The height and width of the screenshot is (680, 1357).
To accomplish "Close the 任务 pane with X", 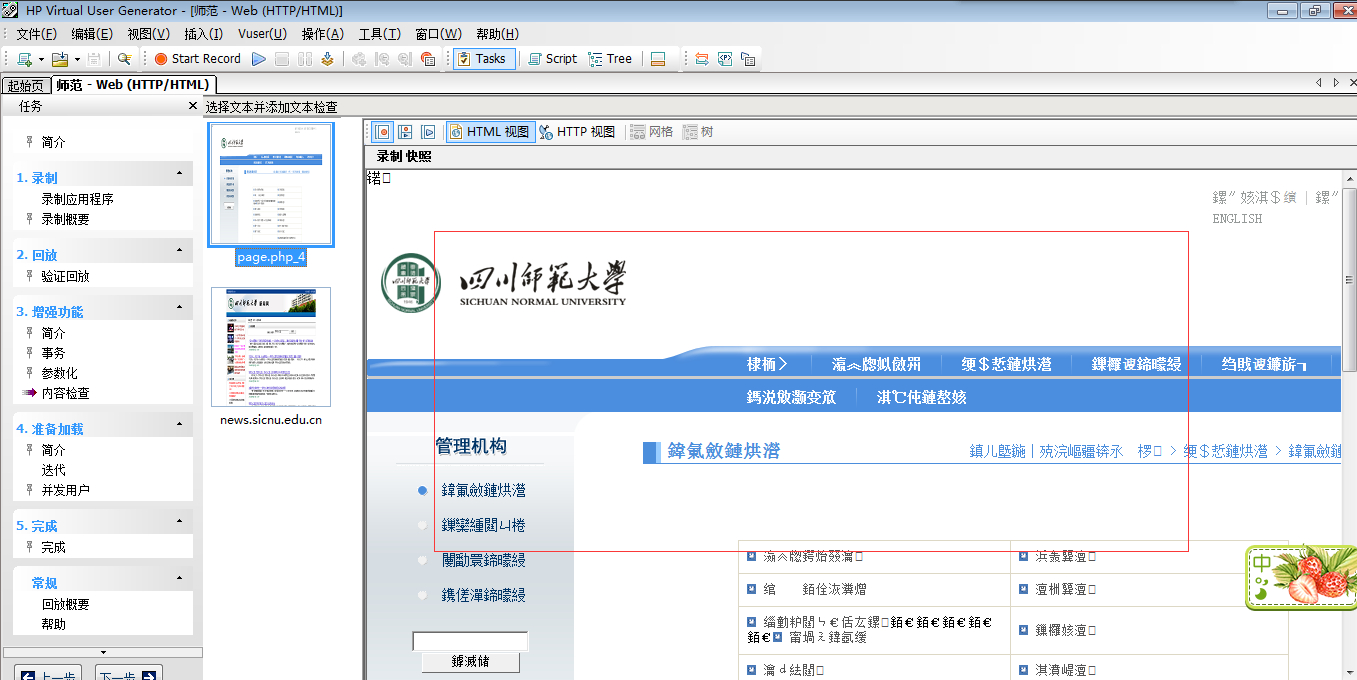I will 193,106.
